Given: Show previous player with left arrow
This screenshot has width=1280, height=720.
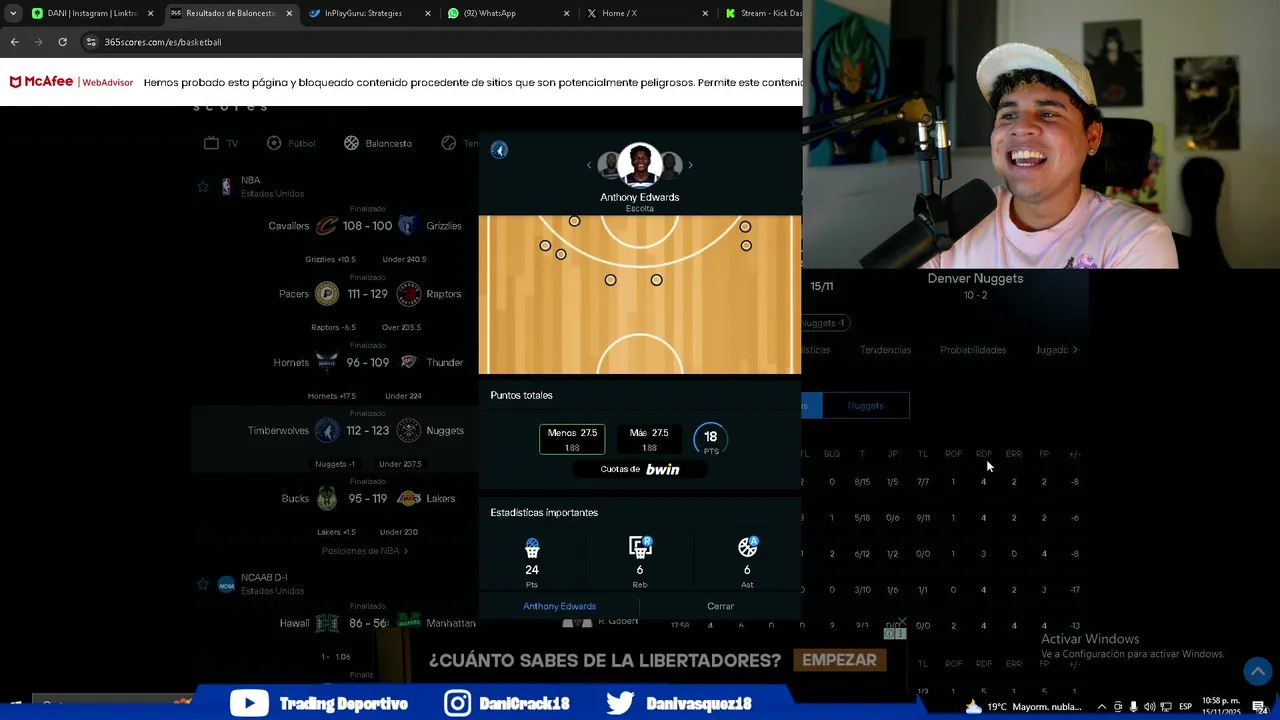Looking at the screenshot, I should tap(589, 165).
